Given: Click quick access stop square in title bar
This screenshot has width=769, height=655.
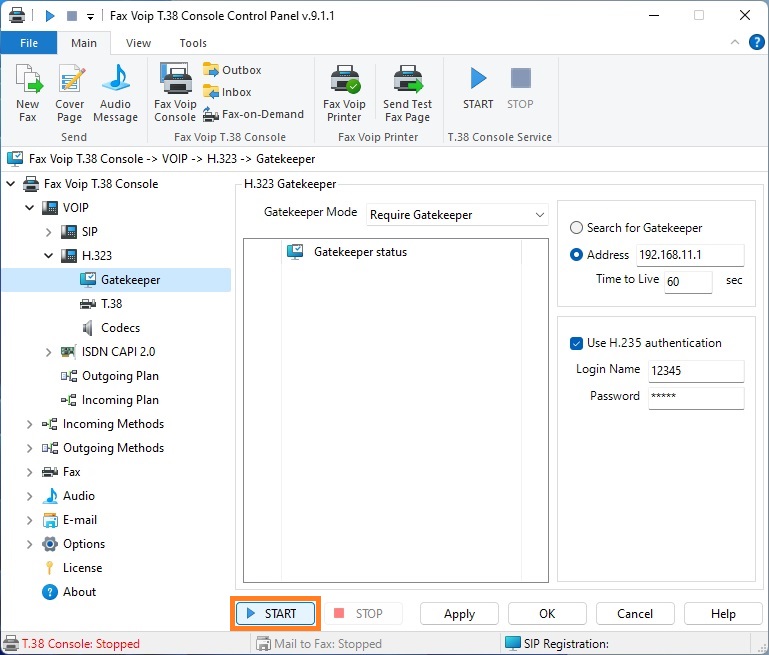Looking at the screenshot, I should (72, 16).
